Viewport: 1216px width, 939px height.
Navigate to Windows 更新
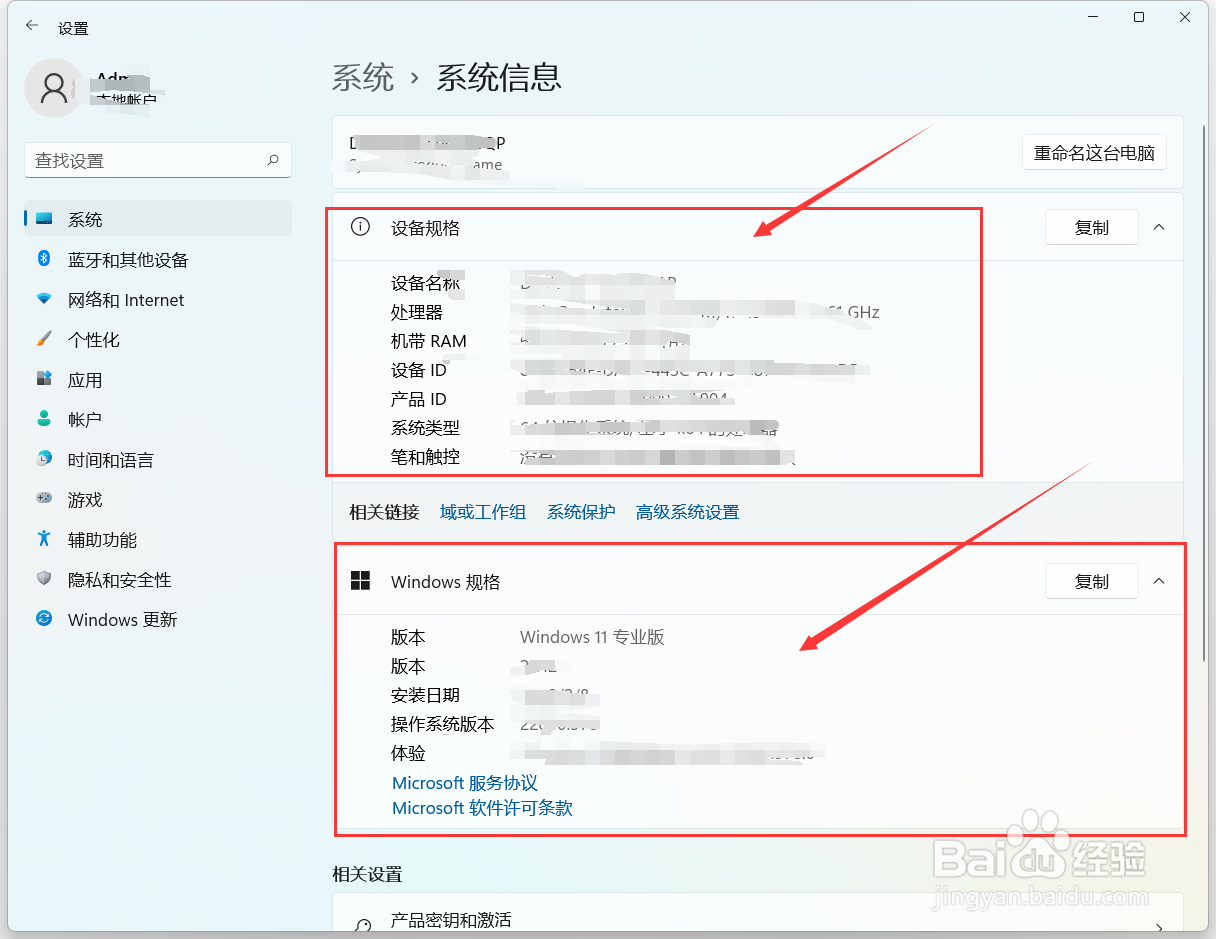158,620
